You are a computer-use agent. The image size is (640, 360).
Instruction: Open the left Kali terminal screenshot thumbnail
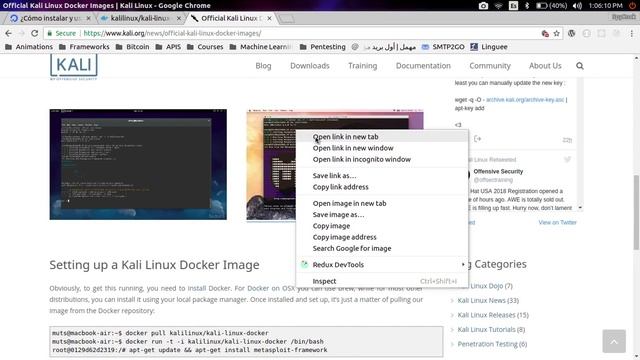[138, 164]
